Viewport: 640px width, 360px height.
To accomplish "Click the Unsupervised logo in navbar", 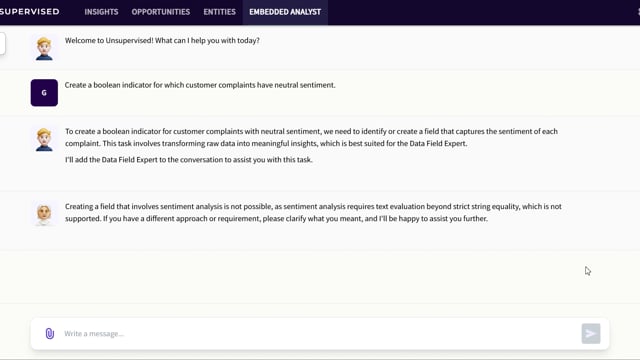I will click(30, 12).
